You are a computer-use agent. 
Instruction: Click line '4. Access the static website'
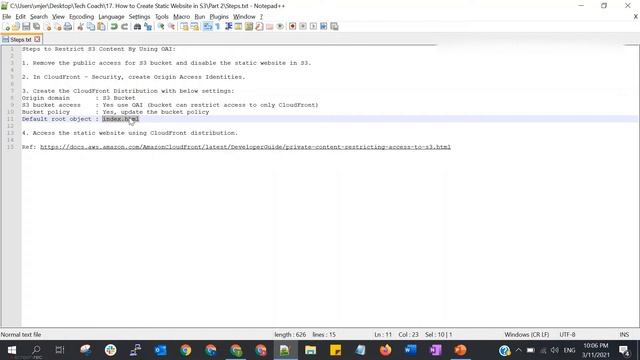click(130, 133)
